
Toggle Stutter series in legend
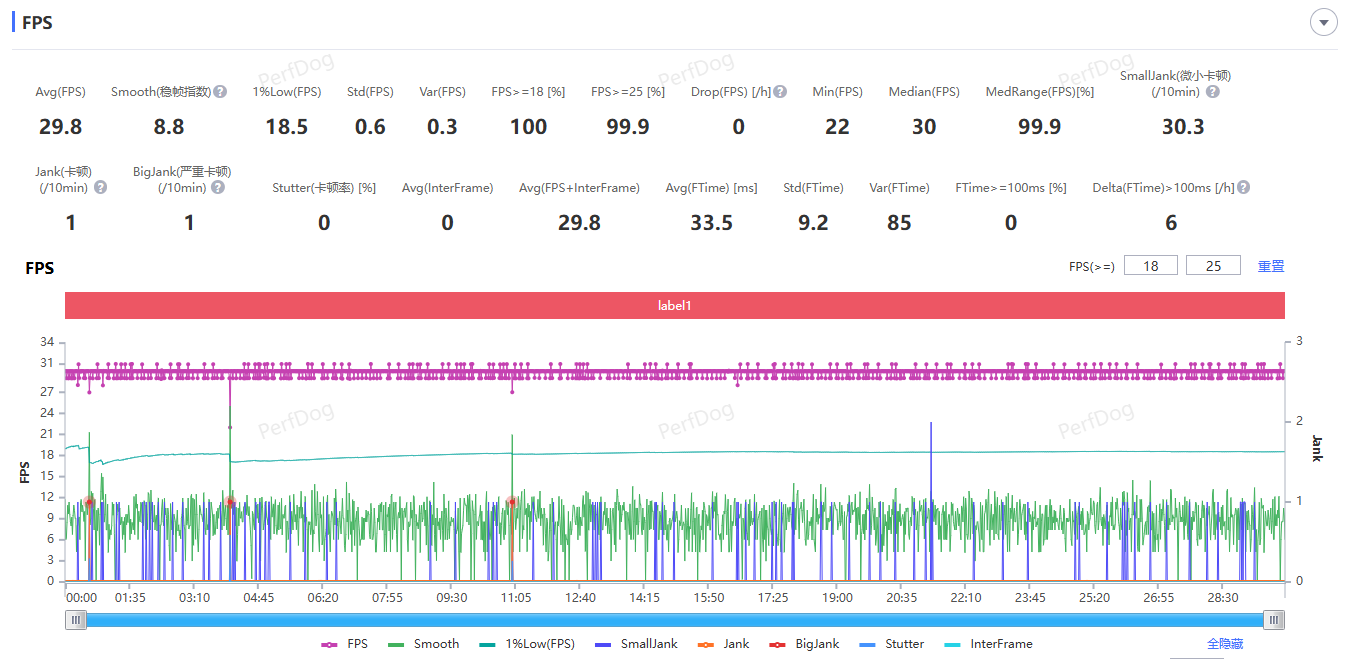tap(893, 644)
